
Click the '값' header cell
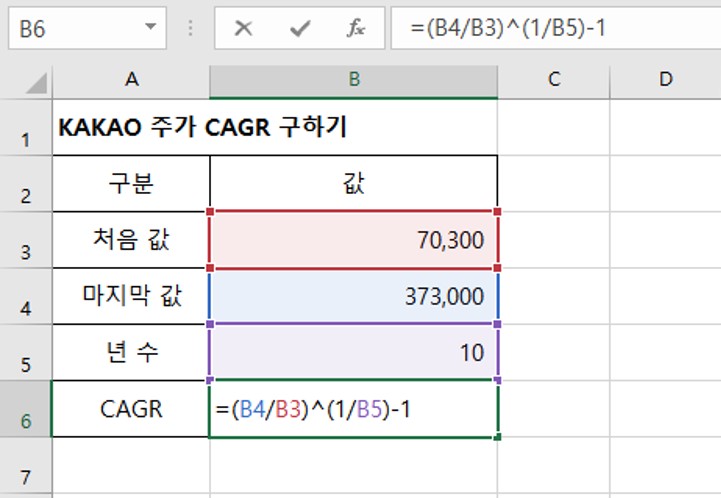pyautogui.click(x=354, y=183)
